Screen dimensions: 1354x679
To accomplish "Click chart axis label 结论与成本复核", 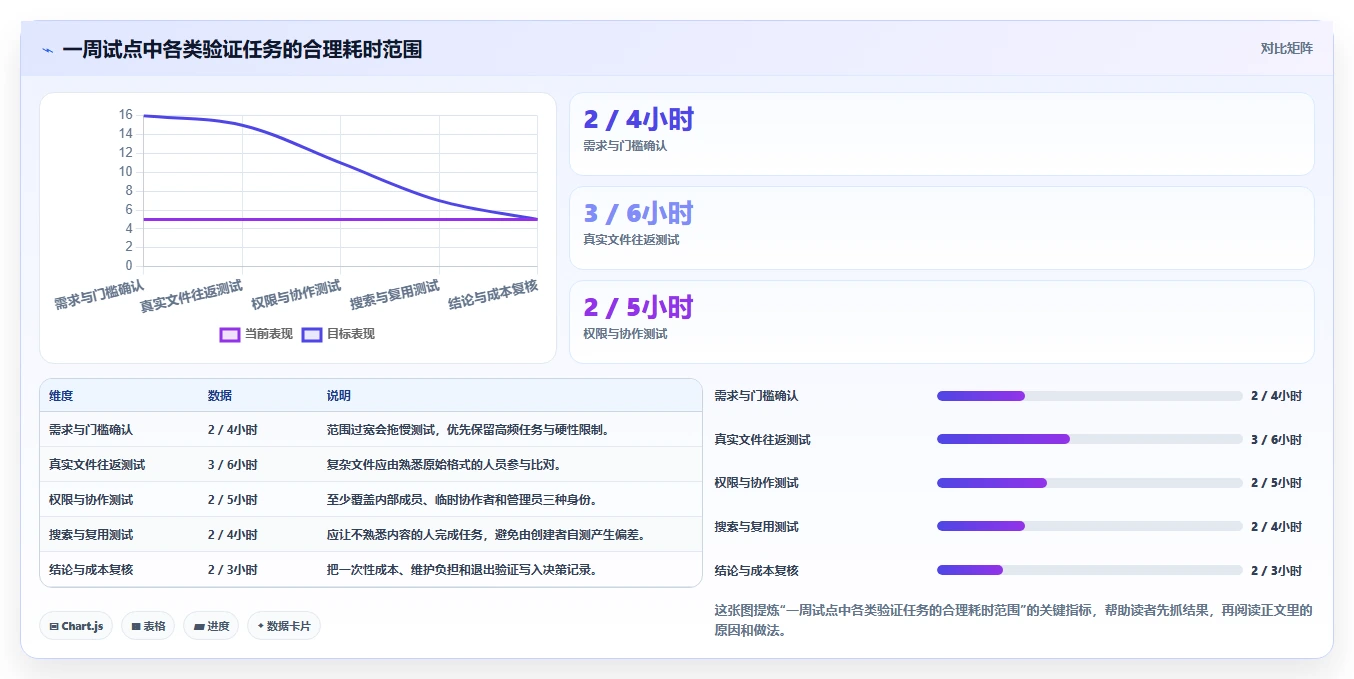I will click(x=493, y=295).
